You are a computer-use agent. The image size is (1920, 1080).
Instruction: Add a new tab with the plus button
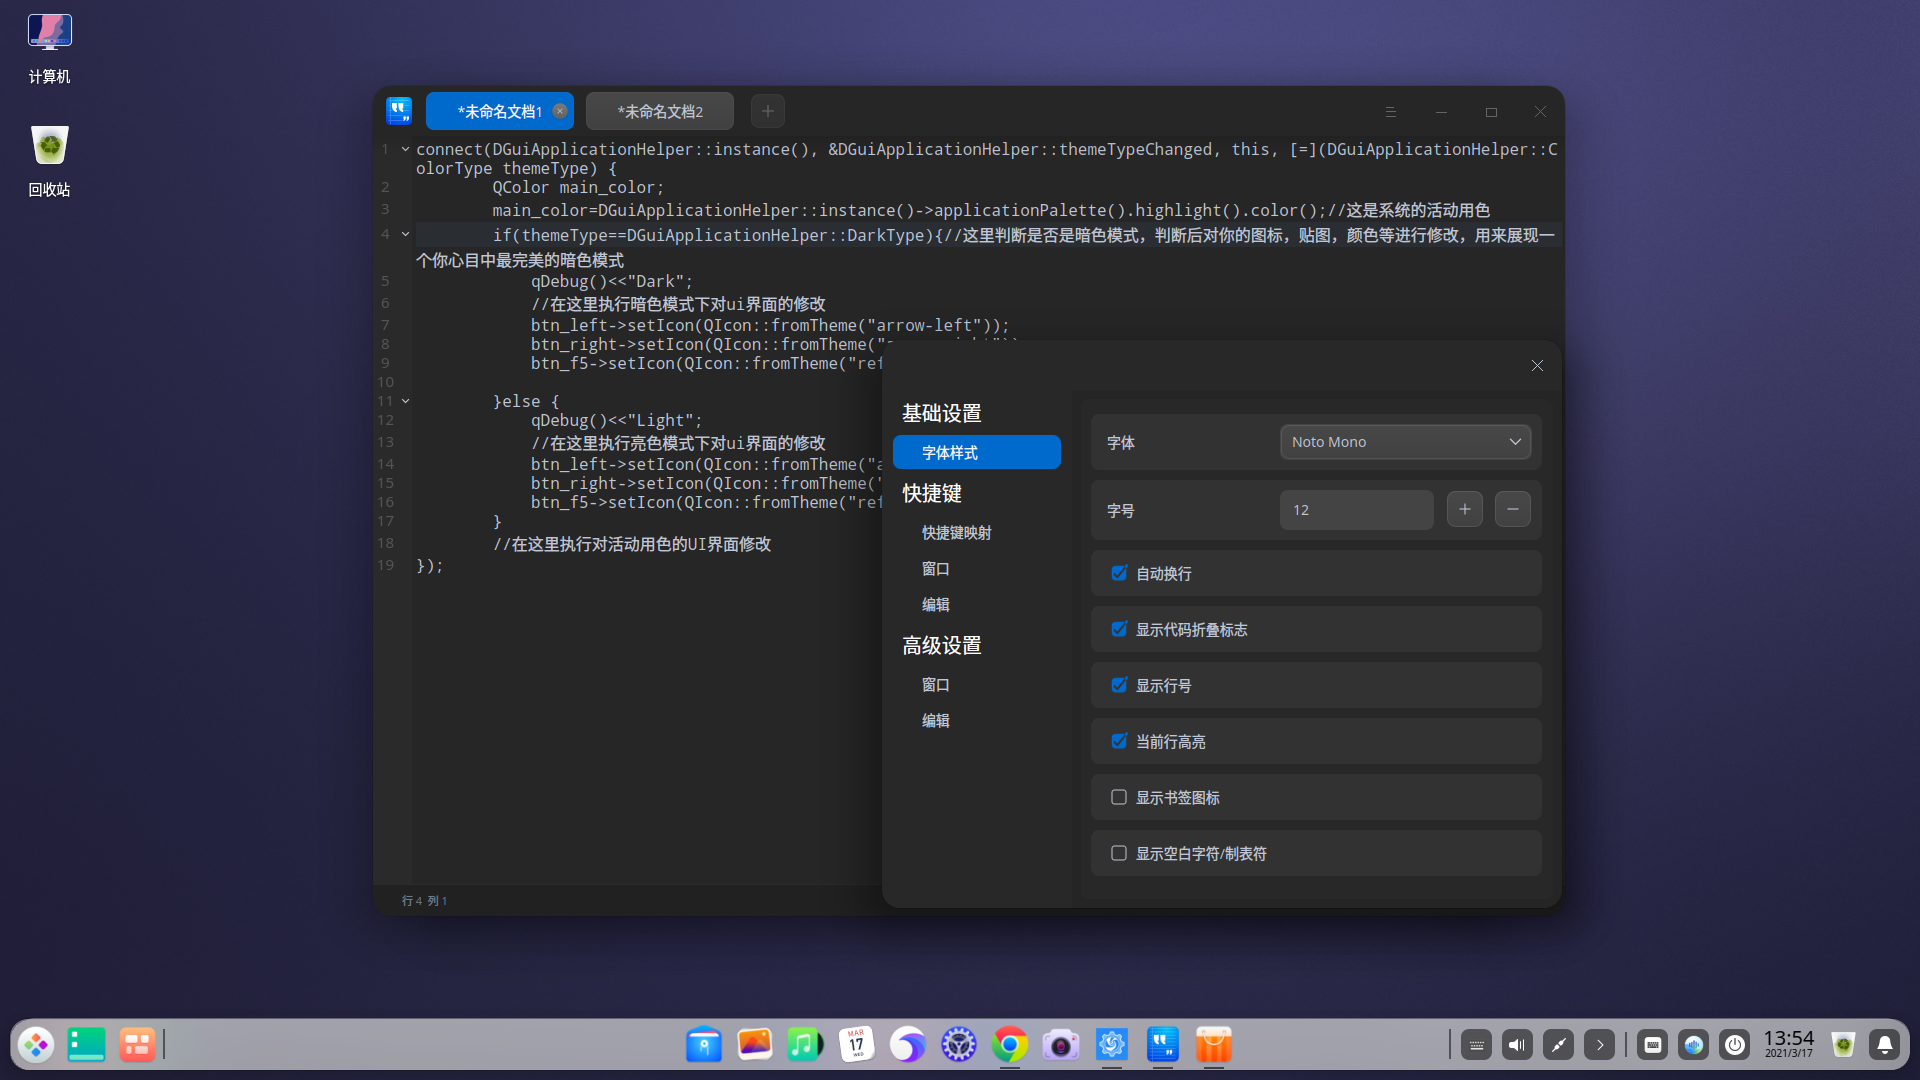coord(768,111)
